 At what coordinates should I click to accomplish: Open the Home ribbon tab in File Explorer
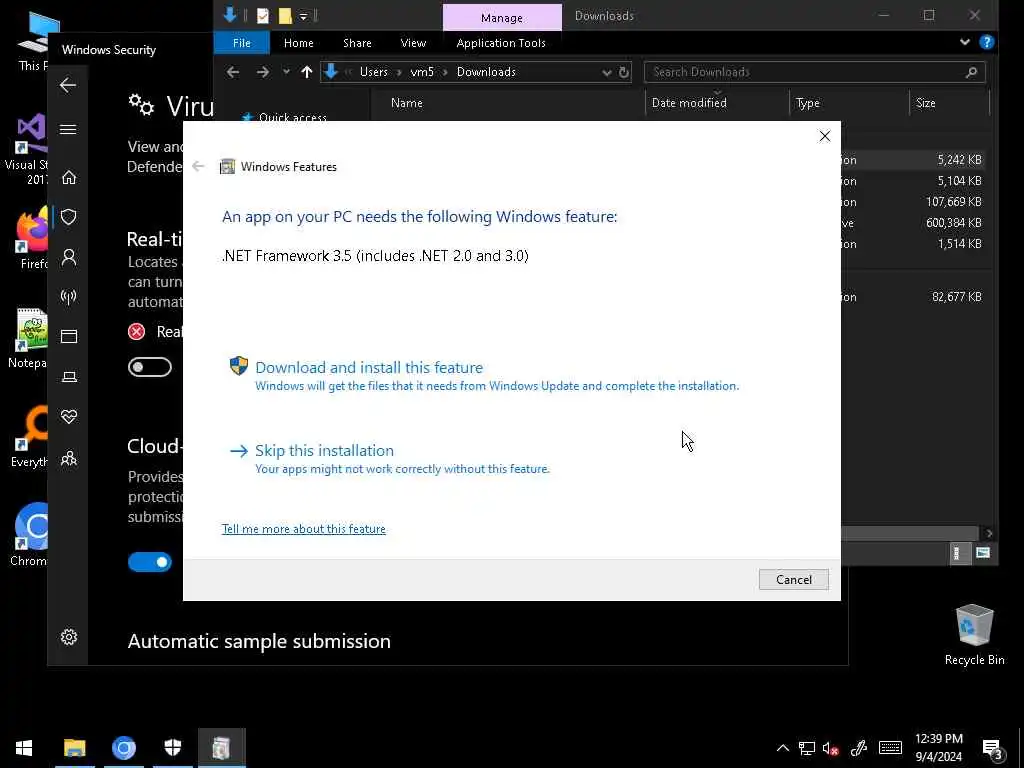298,43
